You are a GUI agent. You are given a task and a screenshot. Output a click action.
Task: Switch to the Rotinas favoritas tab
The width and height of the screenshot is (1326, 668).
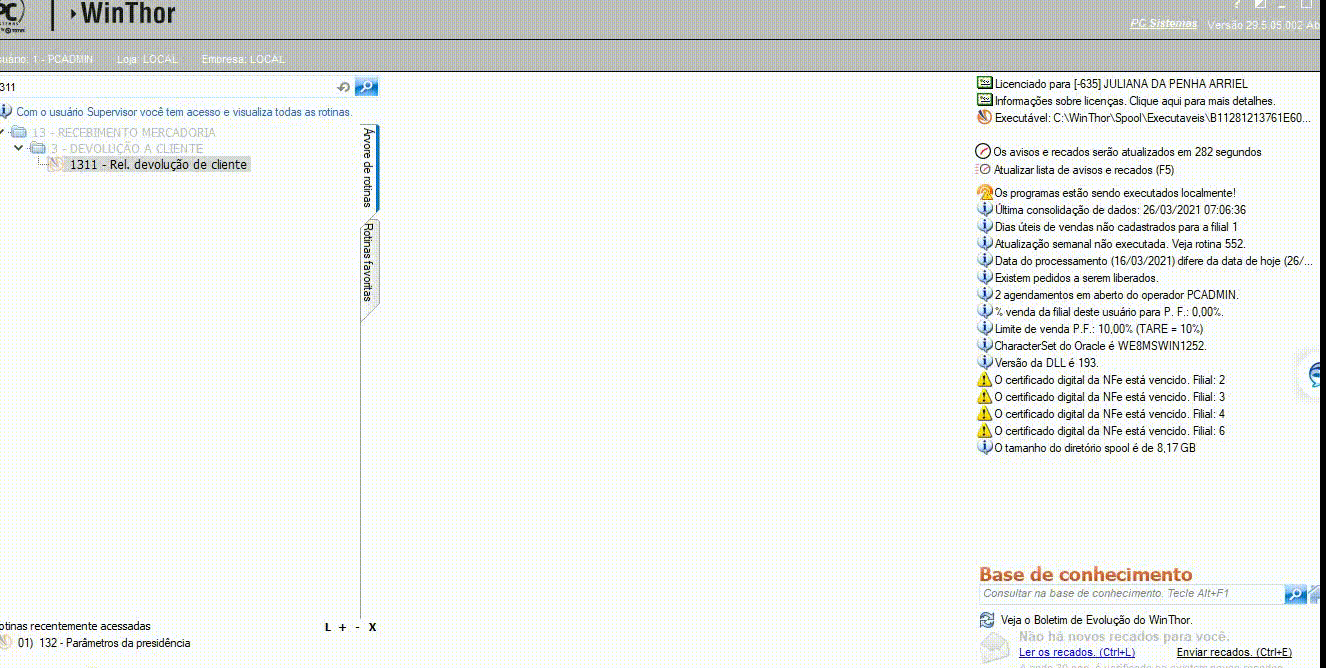(368, 262)
